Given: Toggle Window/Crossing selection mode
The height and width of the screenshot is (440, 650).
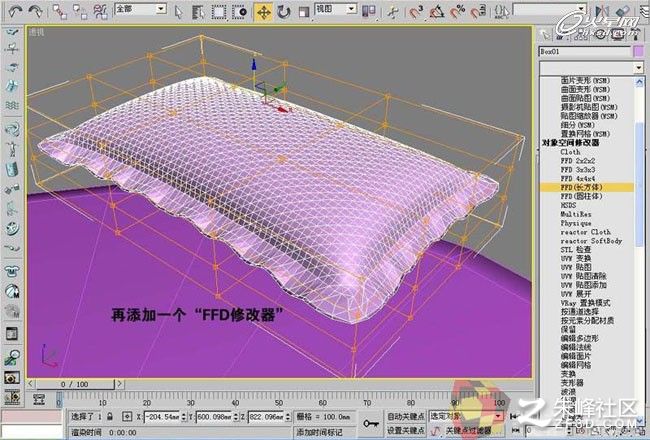Looking at the screenshot, I should point(240,12).
